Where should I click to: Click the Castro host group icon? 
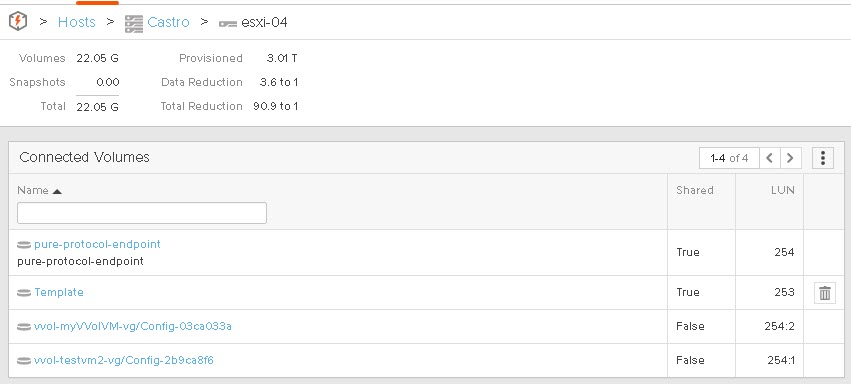coord(134,23)
